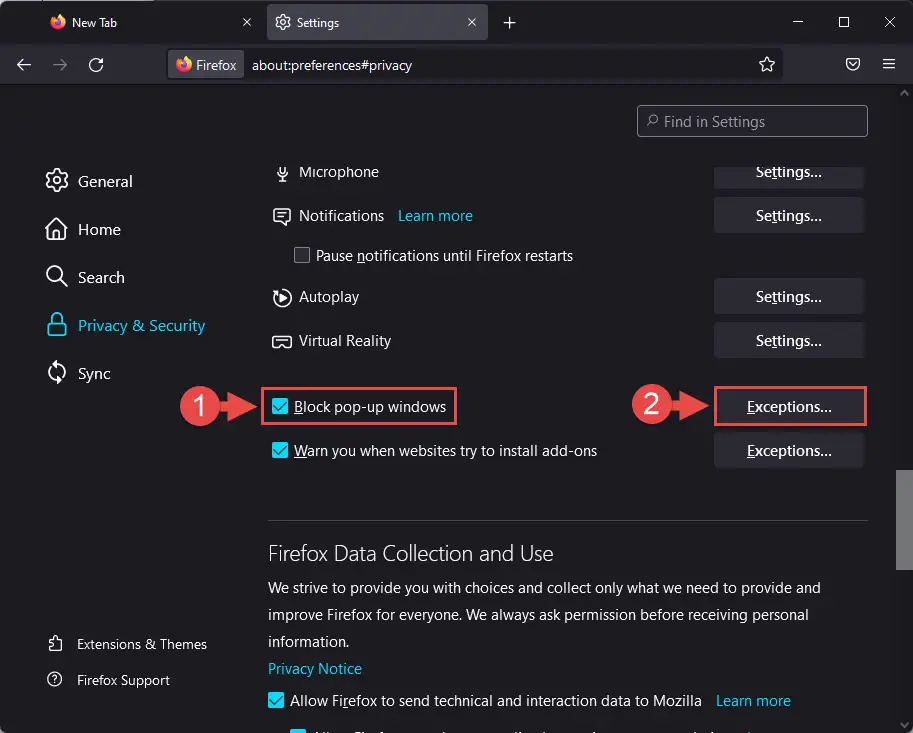
Task: Click the Microphone permission icon
Action: 282,173
